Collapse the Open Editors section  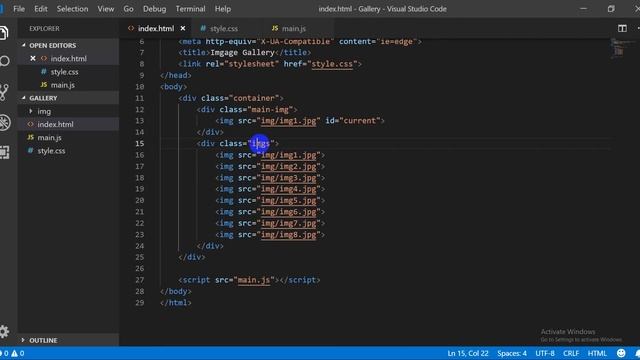coord(24,45)
